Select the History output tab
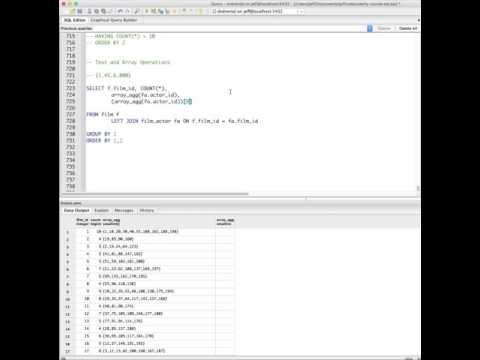The height and width of the screenshot is (360, 480). [147, 210]
